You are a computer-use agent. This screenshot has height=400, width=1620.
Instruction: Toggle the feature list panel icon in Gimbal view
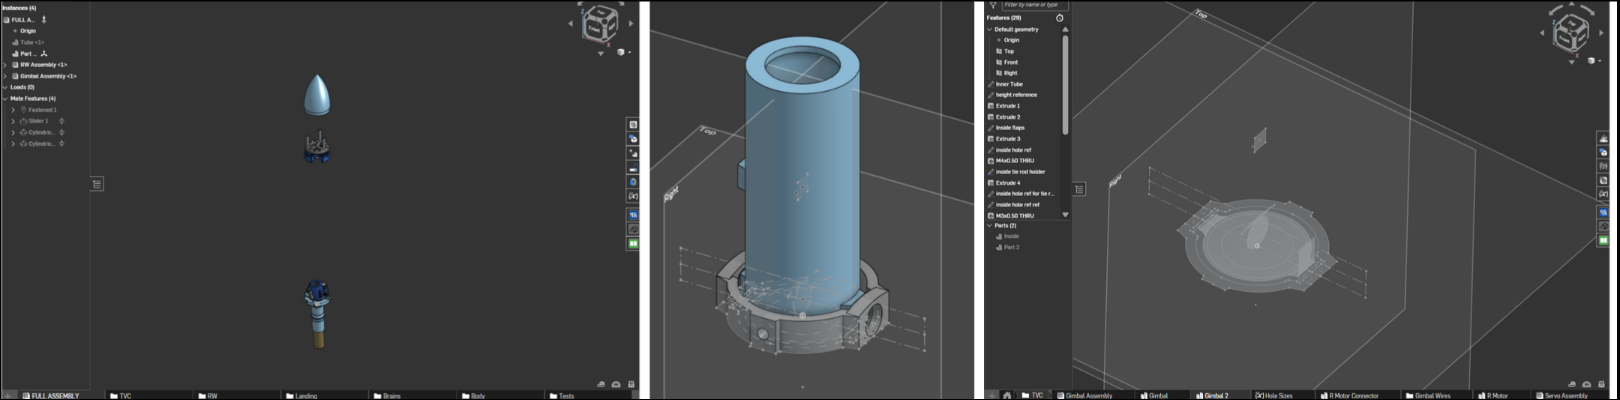coord(1079,189)
